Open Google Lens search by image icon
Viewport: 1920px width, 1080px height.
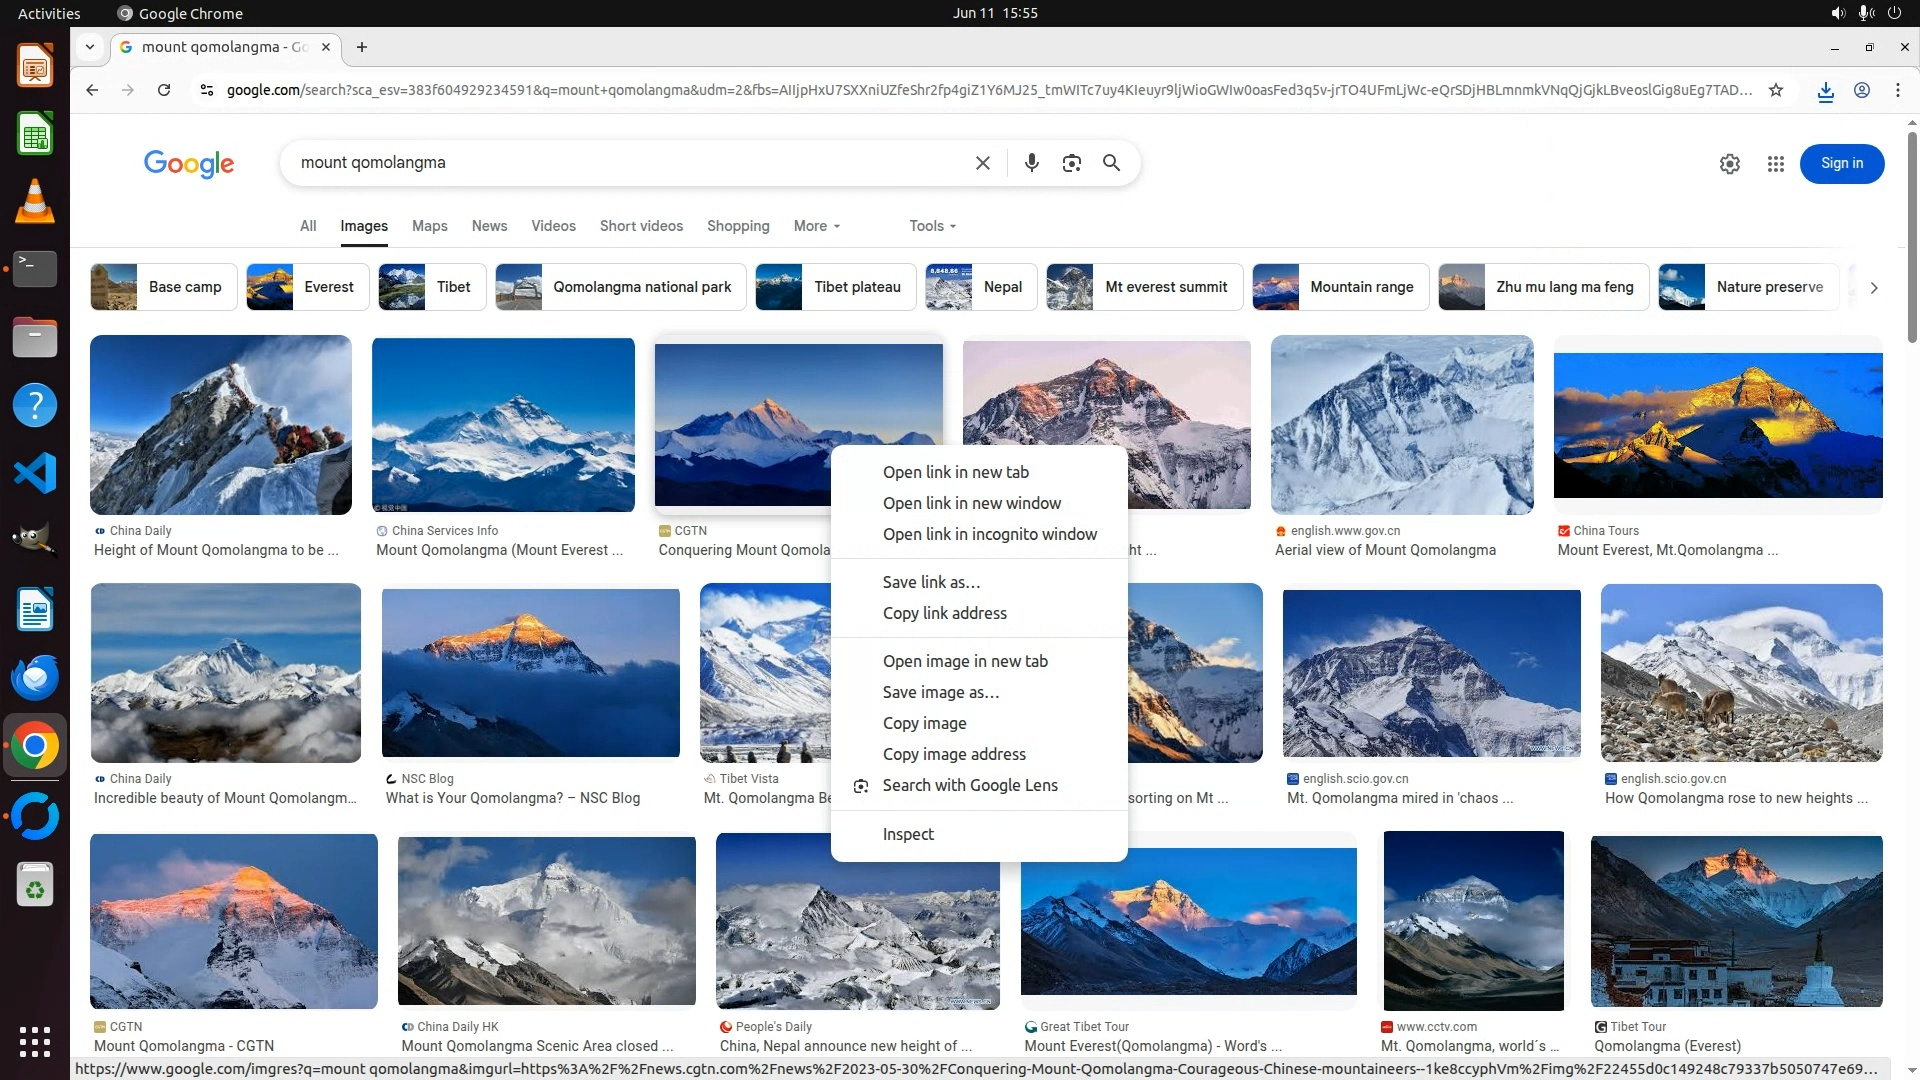point(1071,163)
